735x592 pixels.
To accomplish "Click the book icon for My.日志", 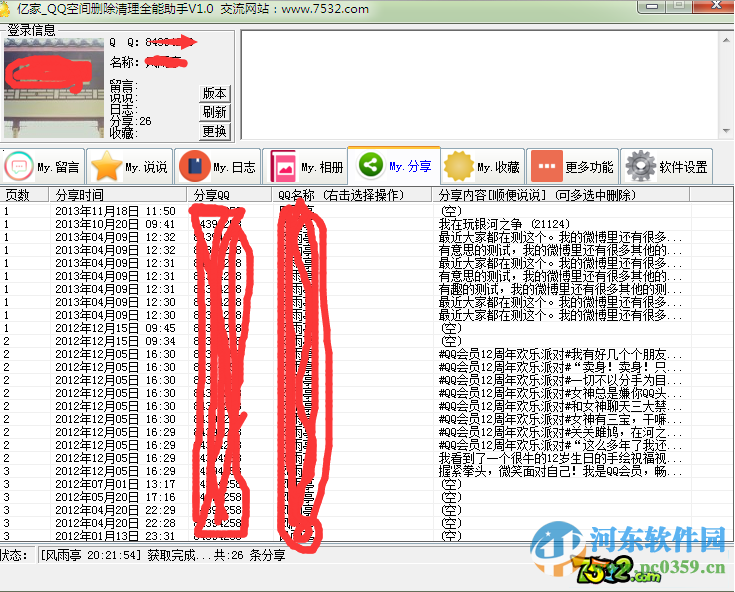I will tap(194, 166).
